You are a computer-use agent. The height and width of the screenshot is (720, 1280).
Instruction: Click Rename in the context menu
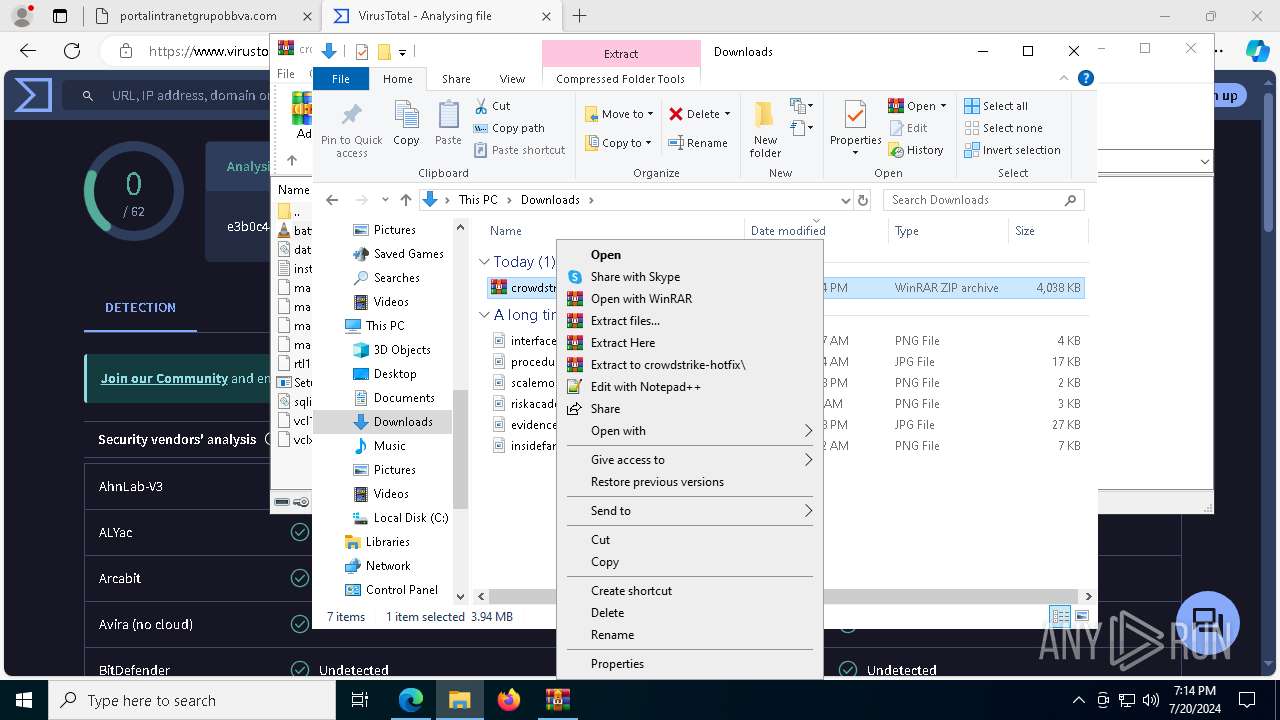(x=612, y=635)
